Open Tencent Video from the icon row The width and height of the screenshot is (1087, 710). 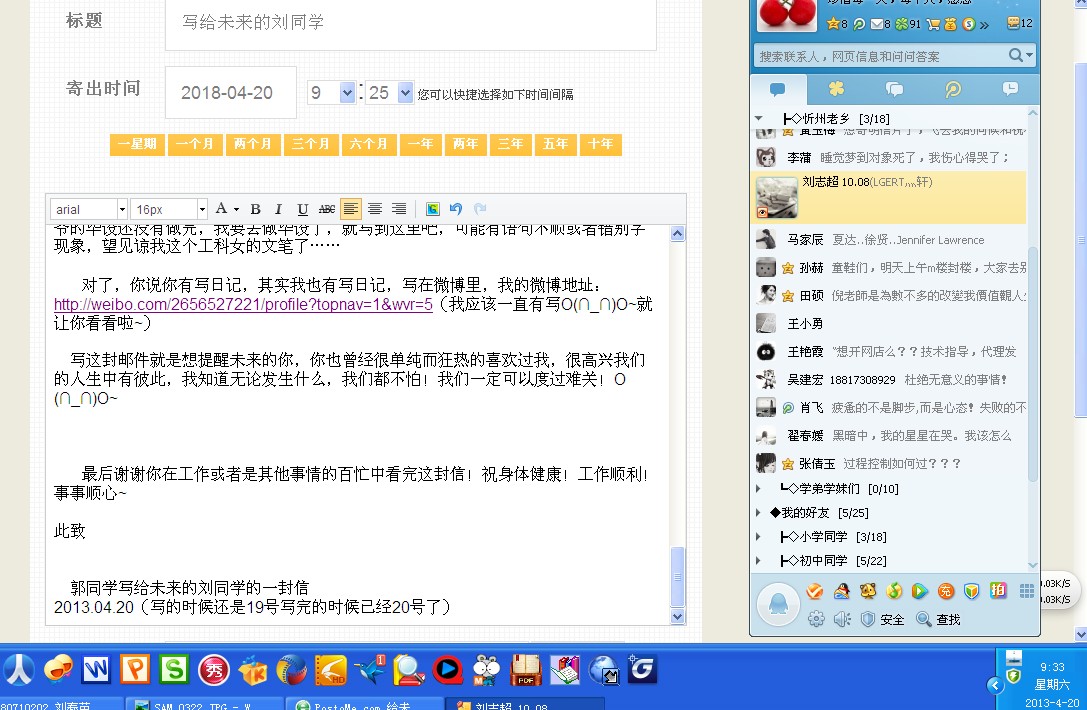pyautogui.click(x=918, y=592)
